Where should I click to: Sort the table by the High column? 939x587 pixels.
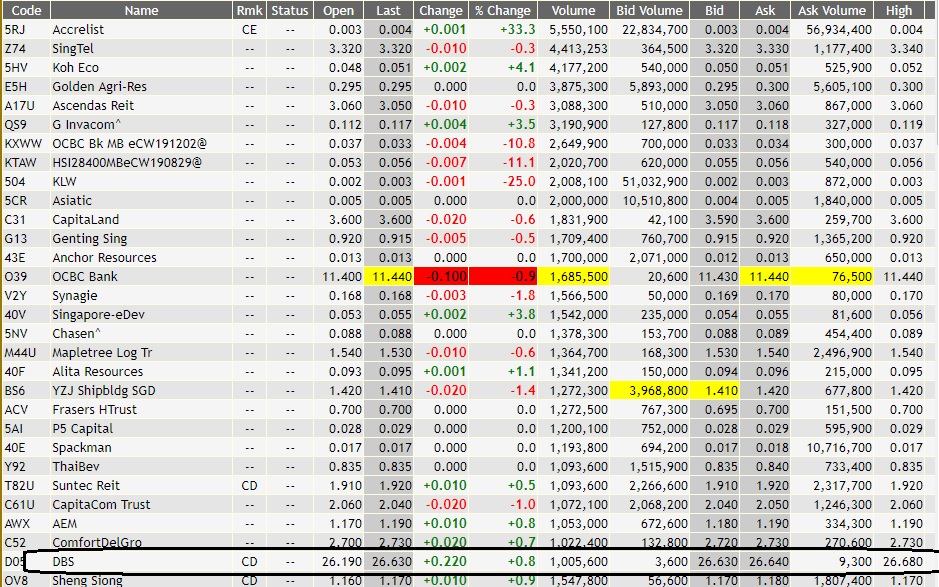click(899, 10)
